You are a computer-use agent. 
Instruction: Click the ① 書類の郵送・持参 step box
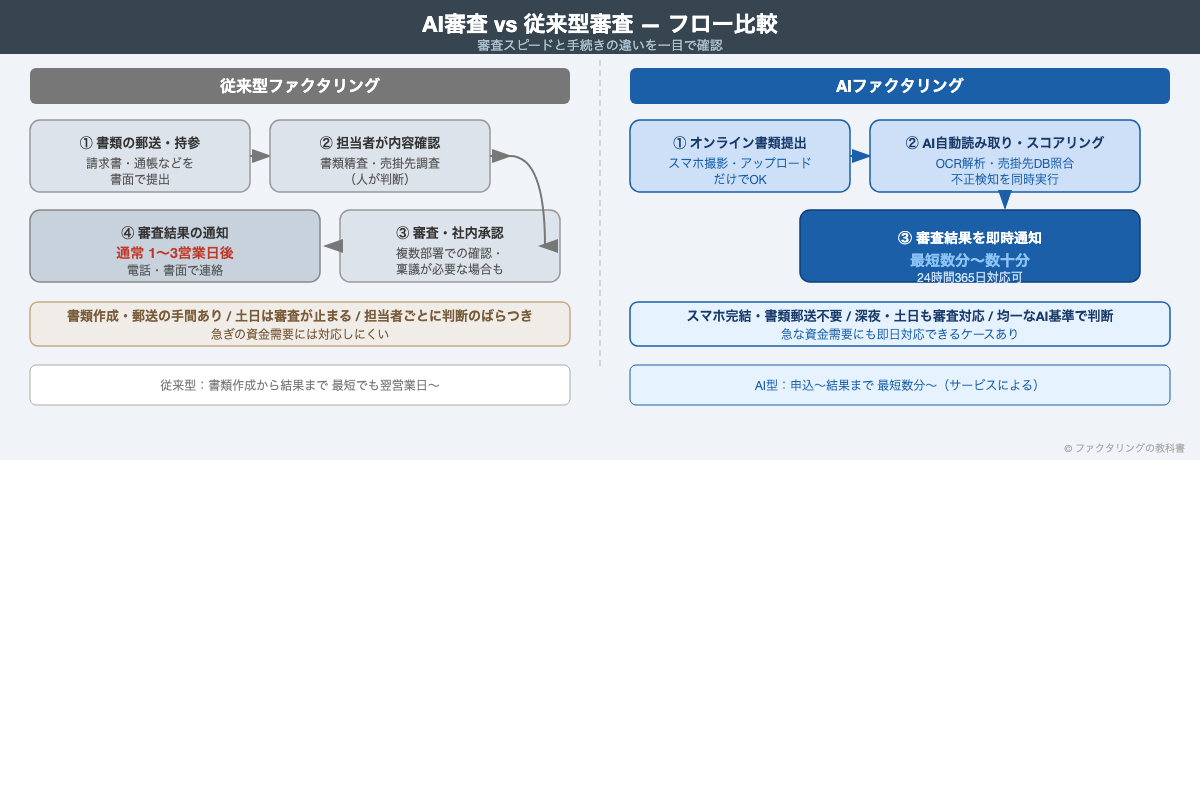coord(140,156)
